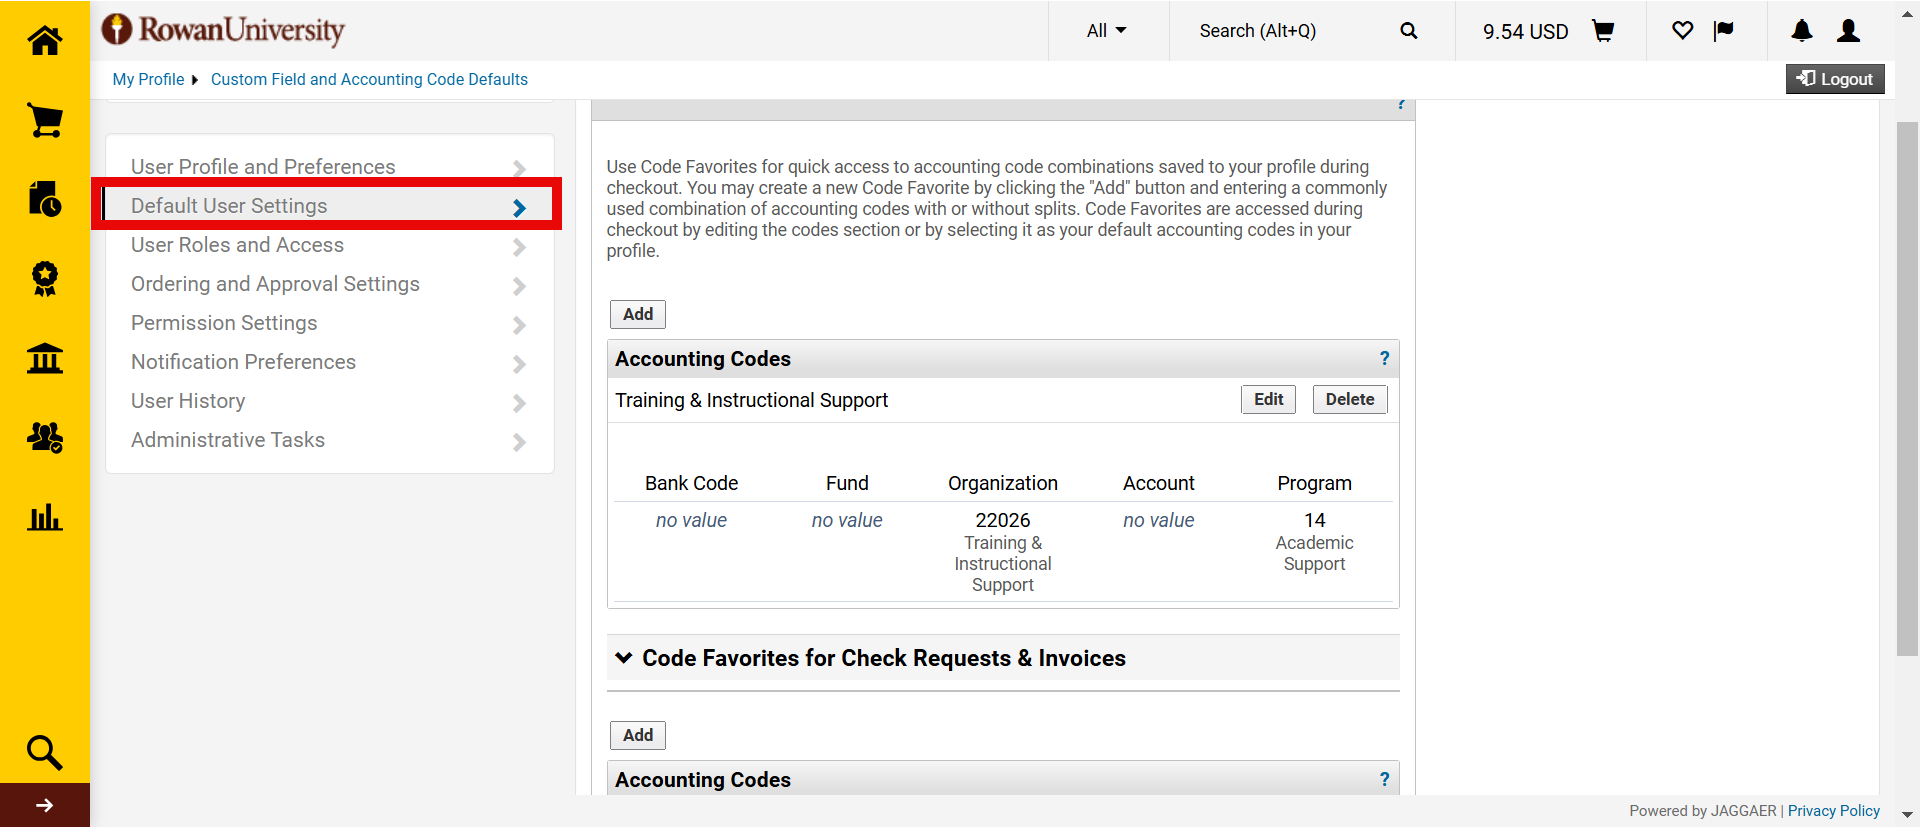The image size is (1920, 827).
Task: Open the All search category dropdown
Action: tap(1106, 31)
